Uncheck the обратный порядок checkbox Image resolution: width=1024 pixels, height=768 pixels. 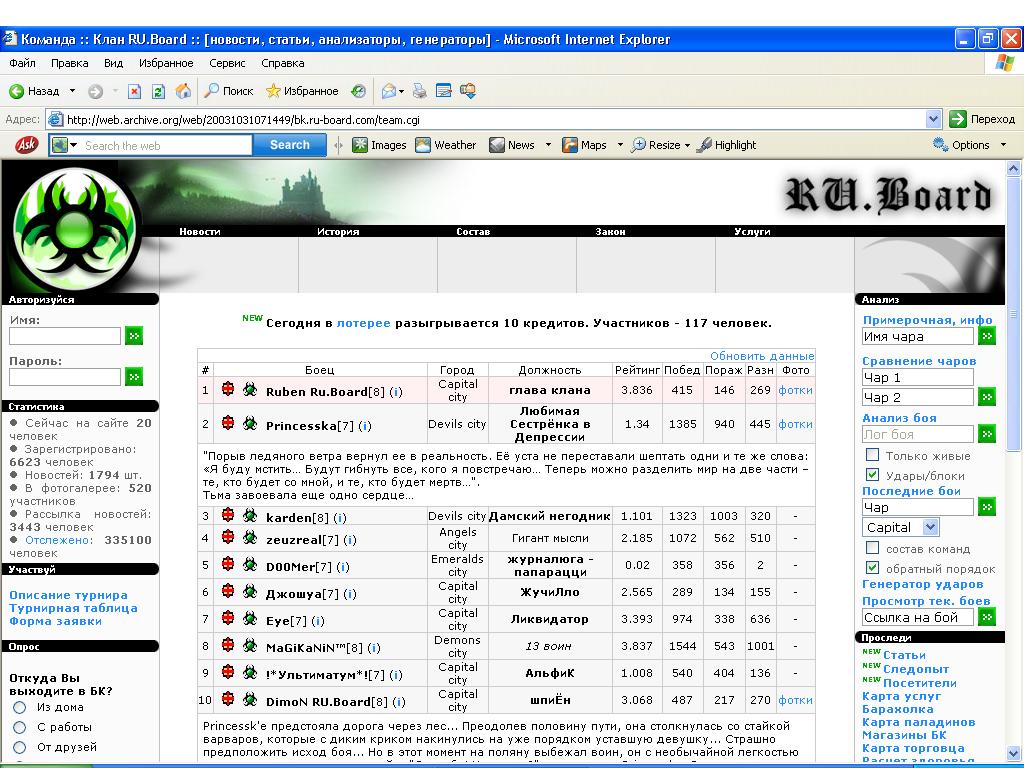(x=872, y=568)
